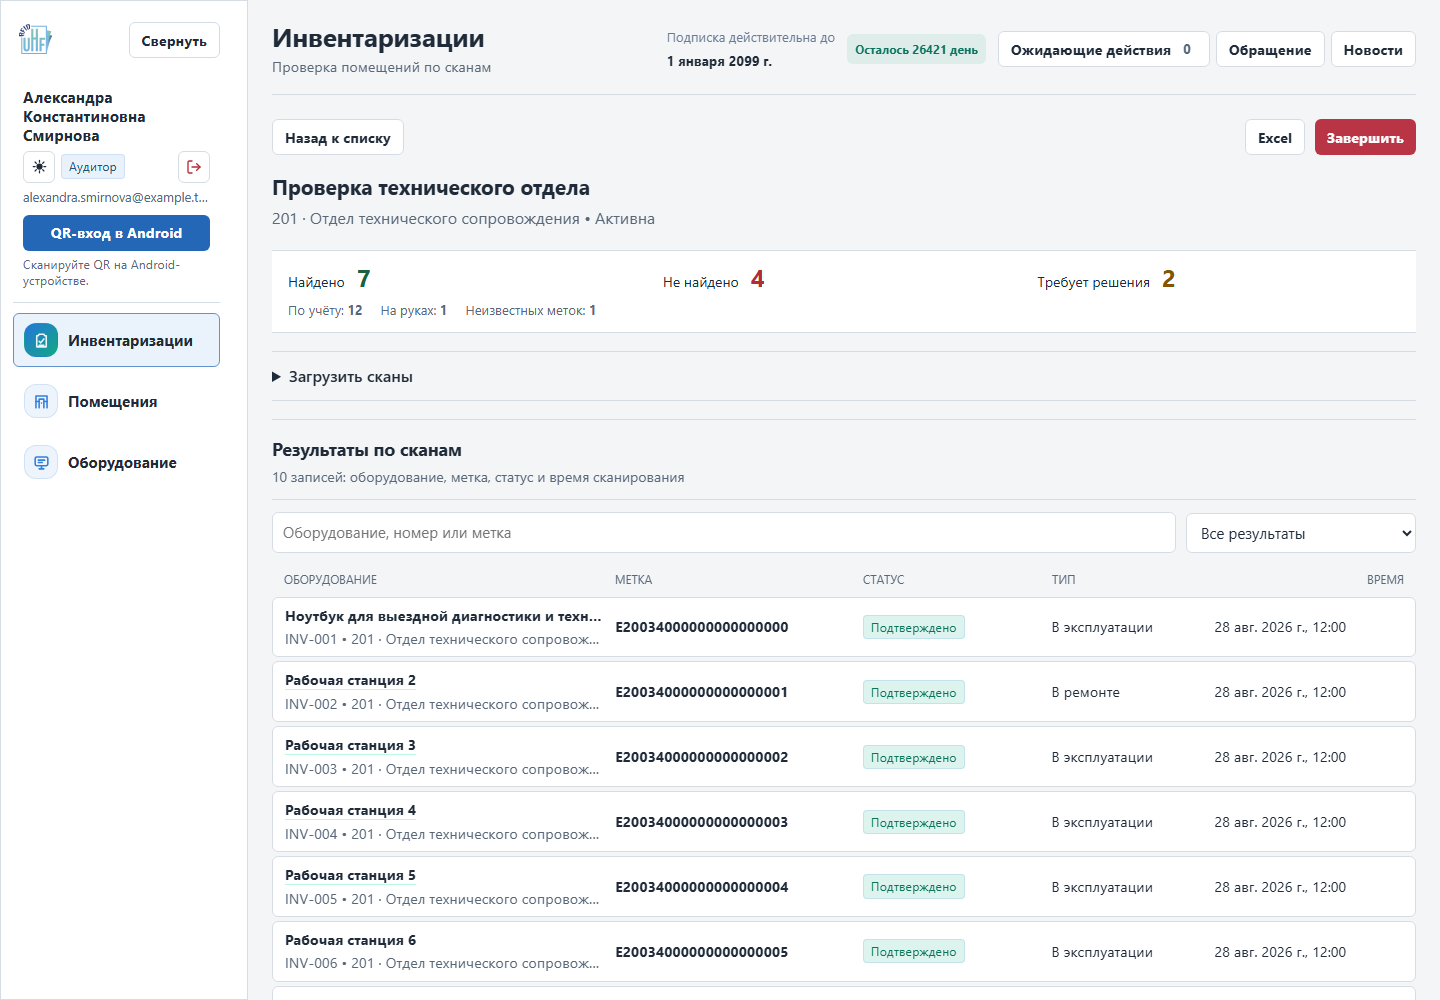
Task: Click the ОБОРУДОВАНИЕ column header
Action: pos(331,580)
